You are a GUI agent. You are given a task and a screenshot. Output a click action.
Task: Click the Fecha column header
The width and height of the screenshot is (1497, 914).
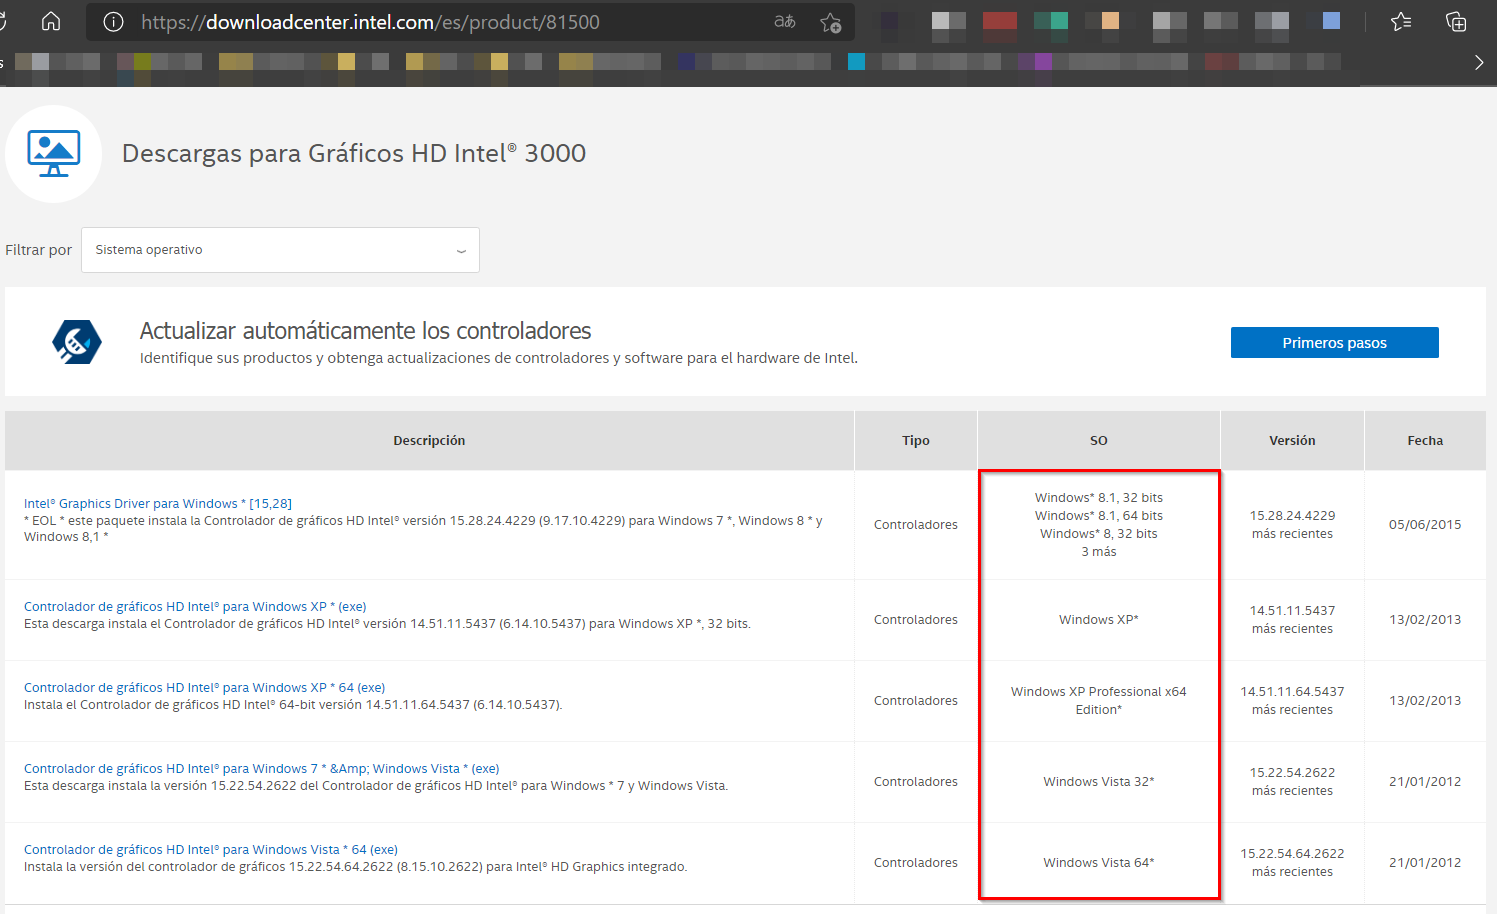(x=1425, y=440)
